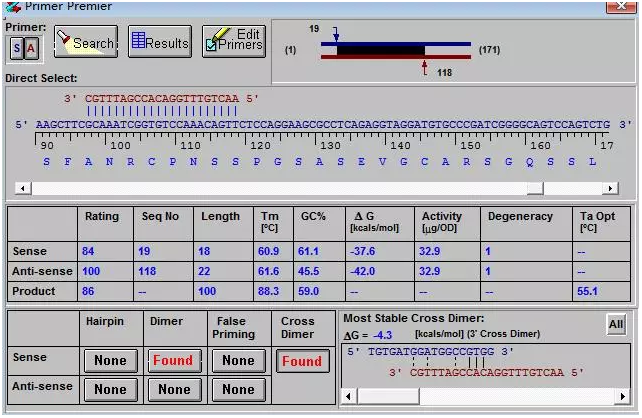Click the Primer Premier app icon in title bar
Viewport: 642px width, 418px height.
point(12,6)
